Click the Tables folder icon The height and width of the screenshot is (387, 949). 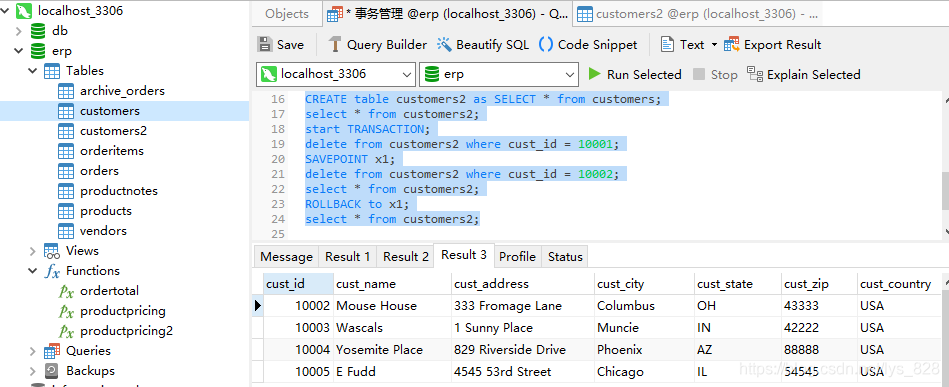tap(52, 71)
